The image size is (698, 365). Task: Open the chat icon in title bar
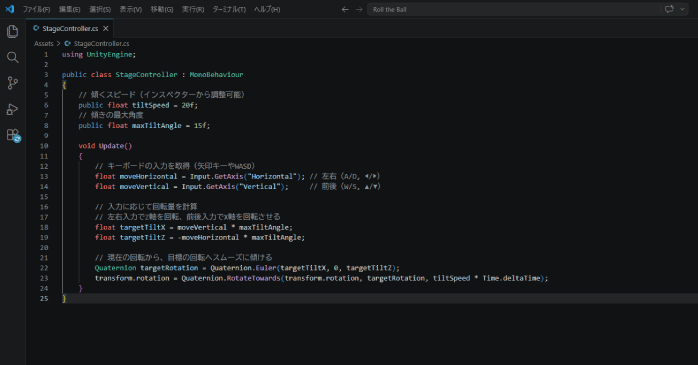[x=669, y=9]
